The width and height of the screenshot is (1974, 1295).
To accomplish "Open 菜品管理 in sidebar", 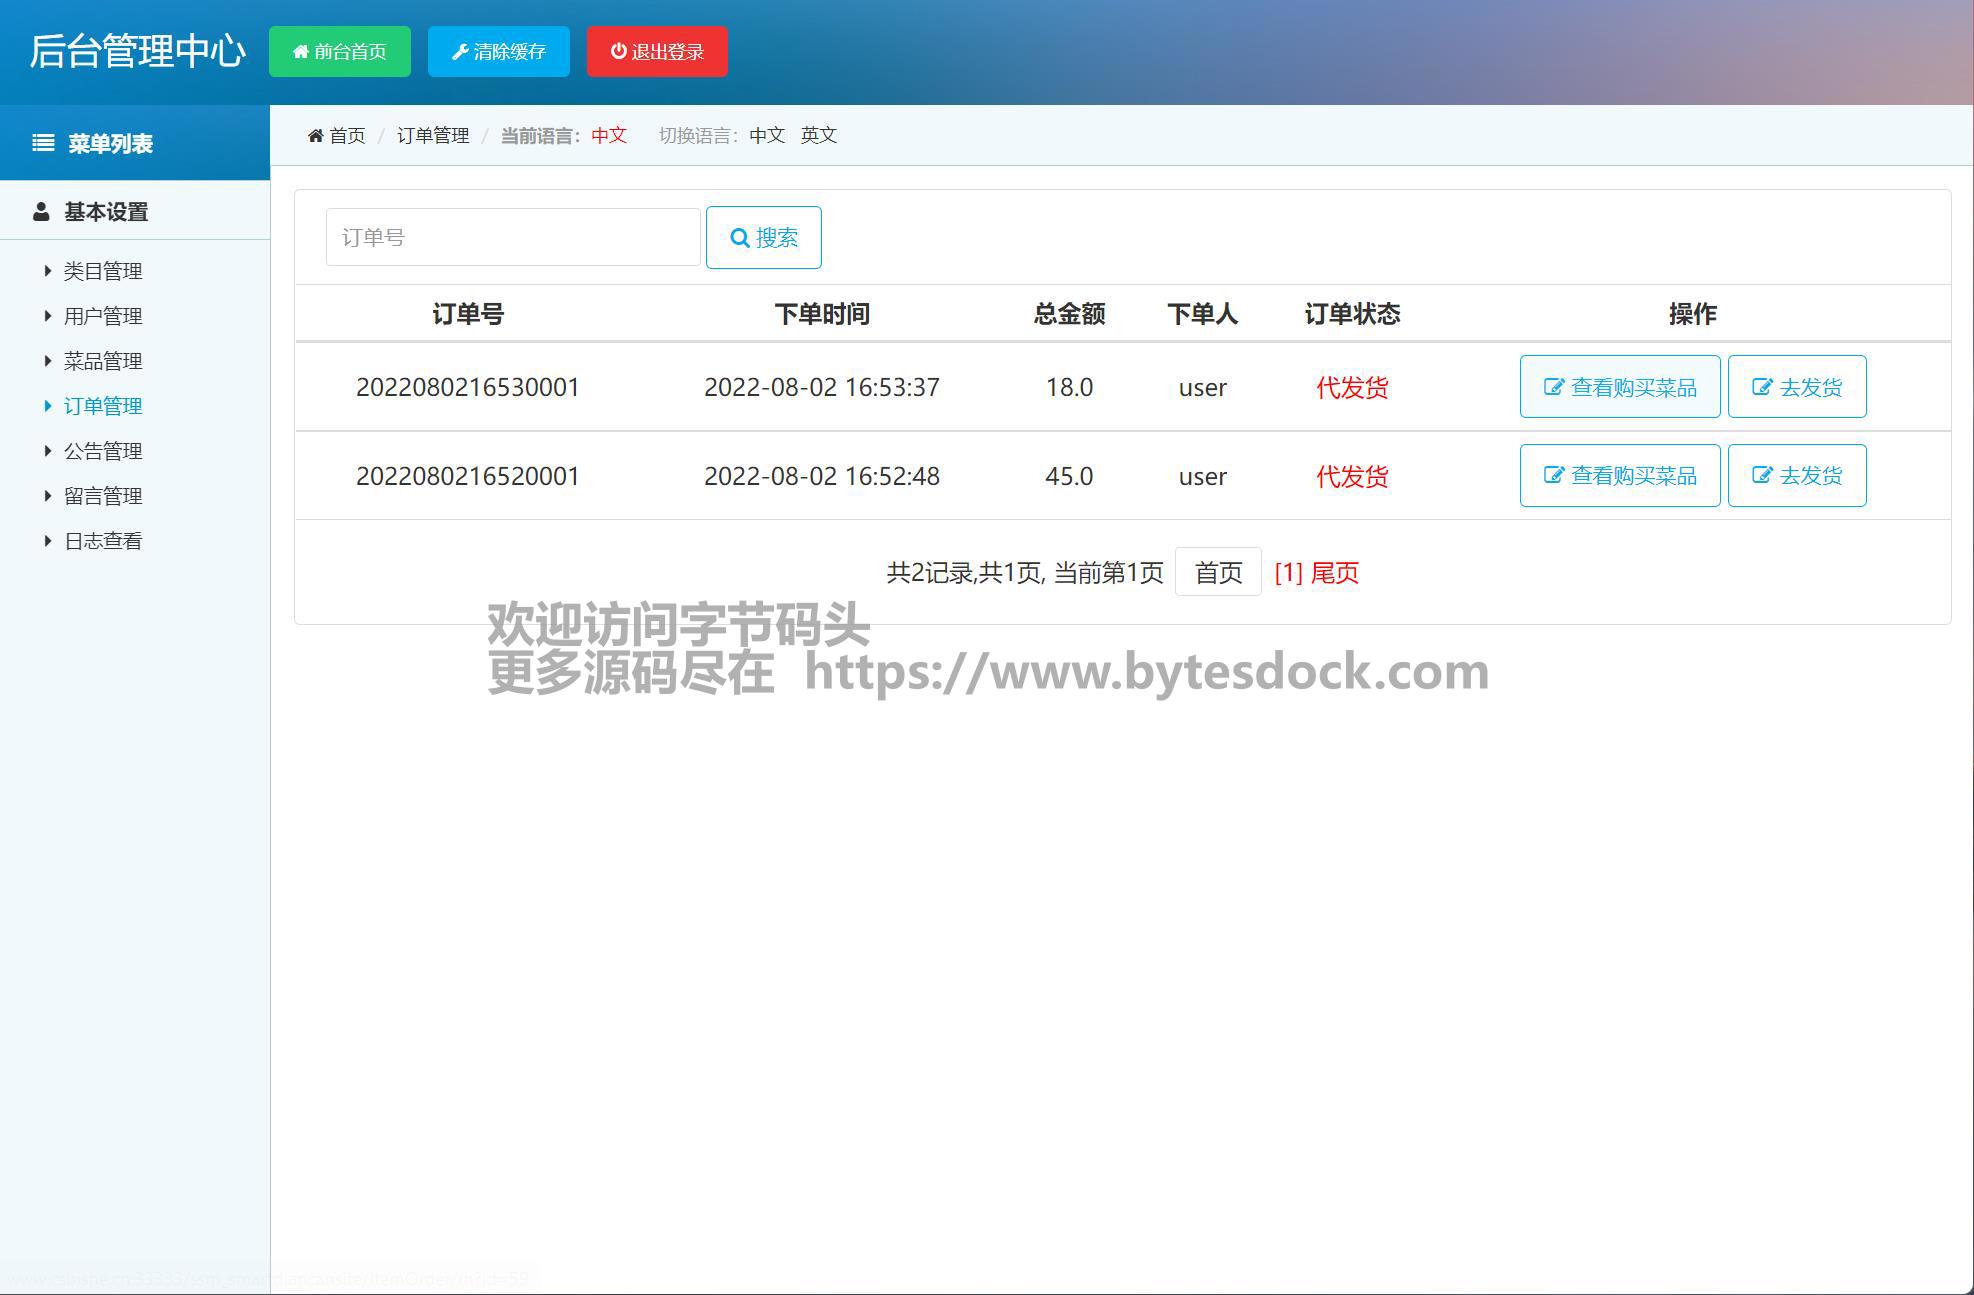I will pos(103,361).
